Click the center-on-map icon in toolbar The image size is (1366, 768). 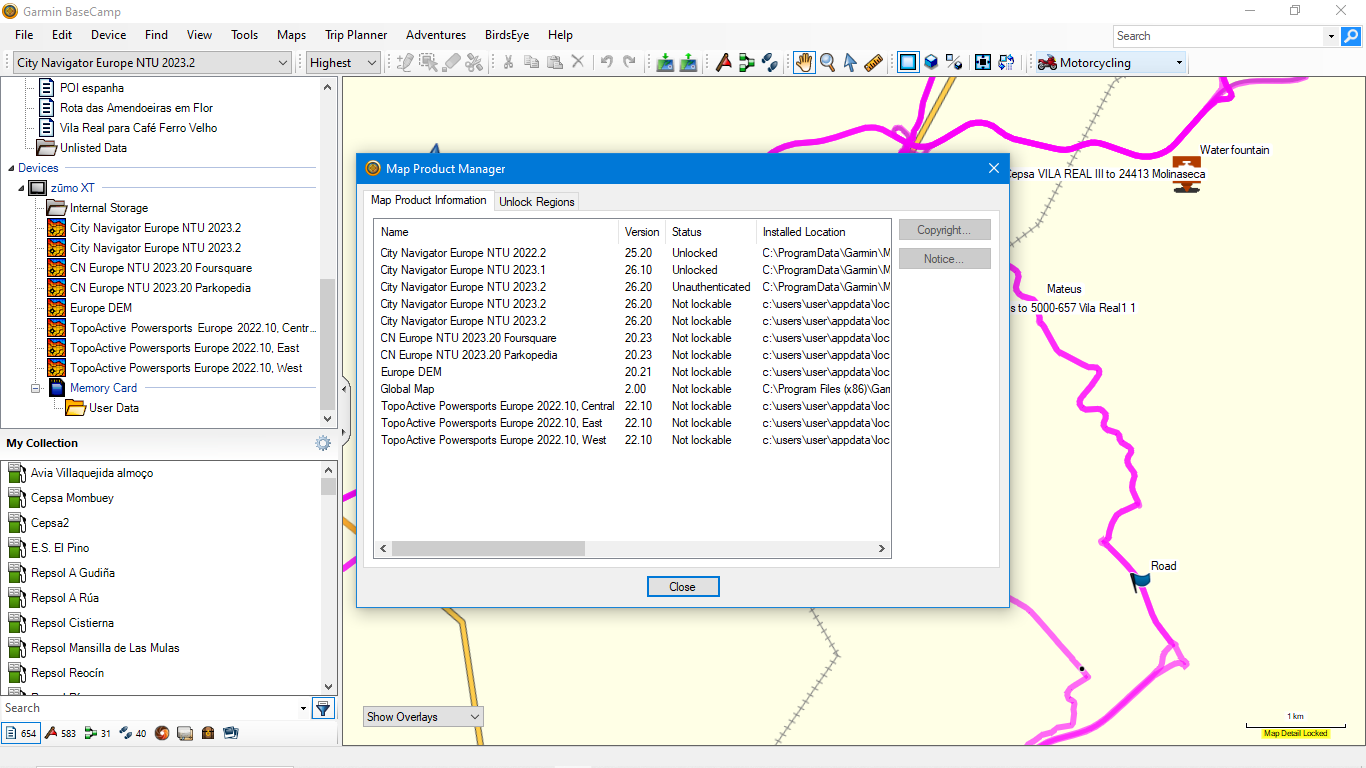click(983, 62)
